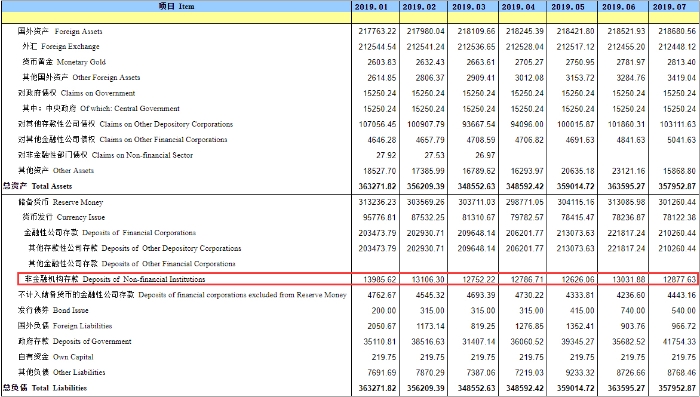The height and width of the screenshot is (397, 700).
Task: Click the Foreign Exchange row label
Action: [61, 46]
